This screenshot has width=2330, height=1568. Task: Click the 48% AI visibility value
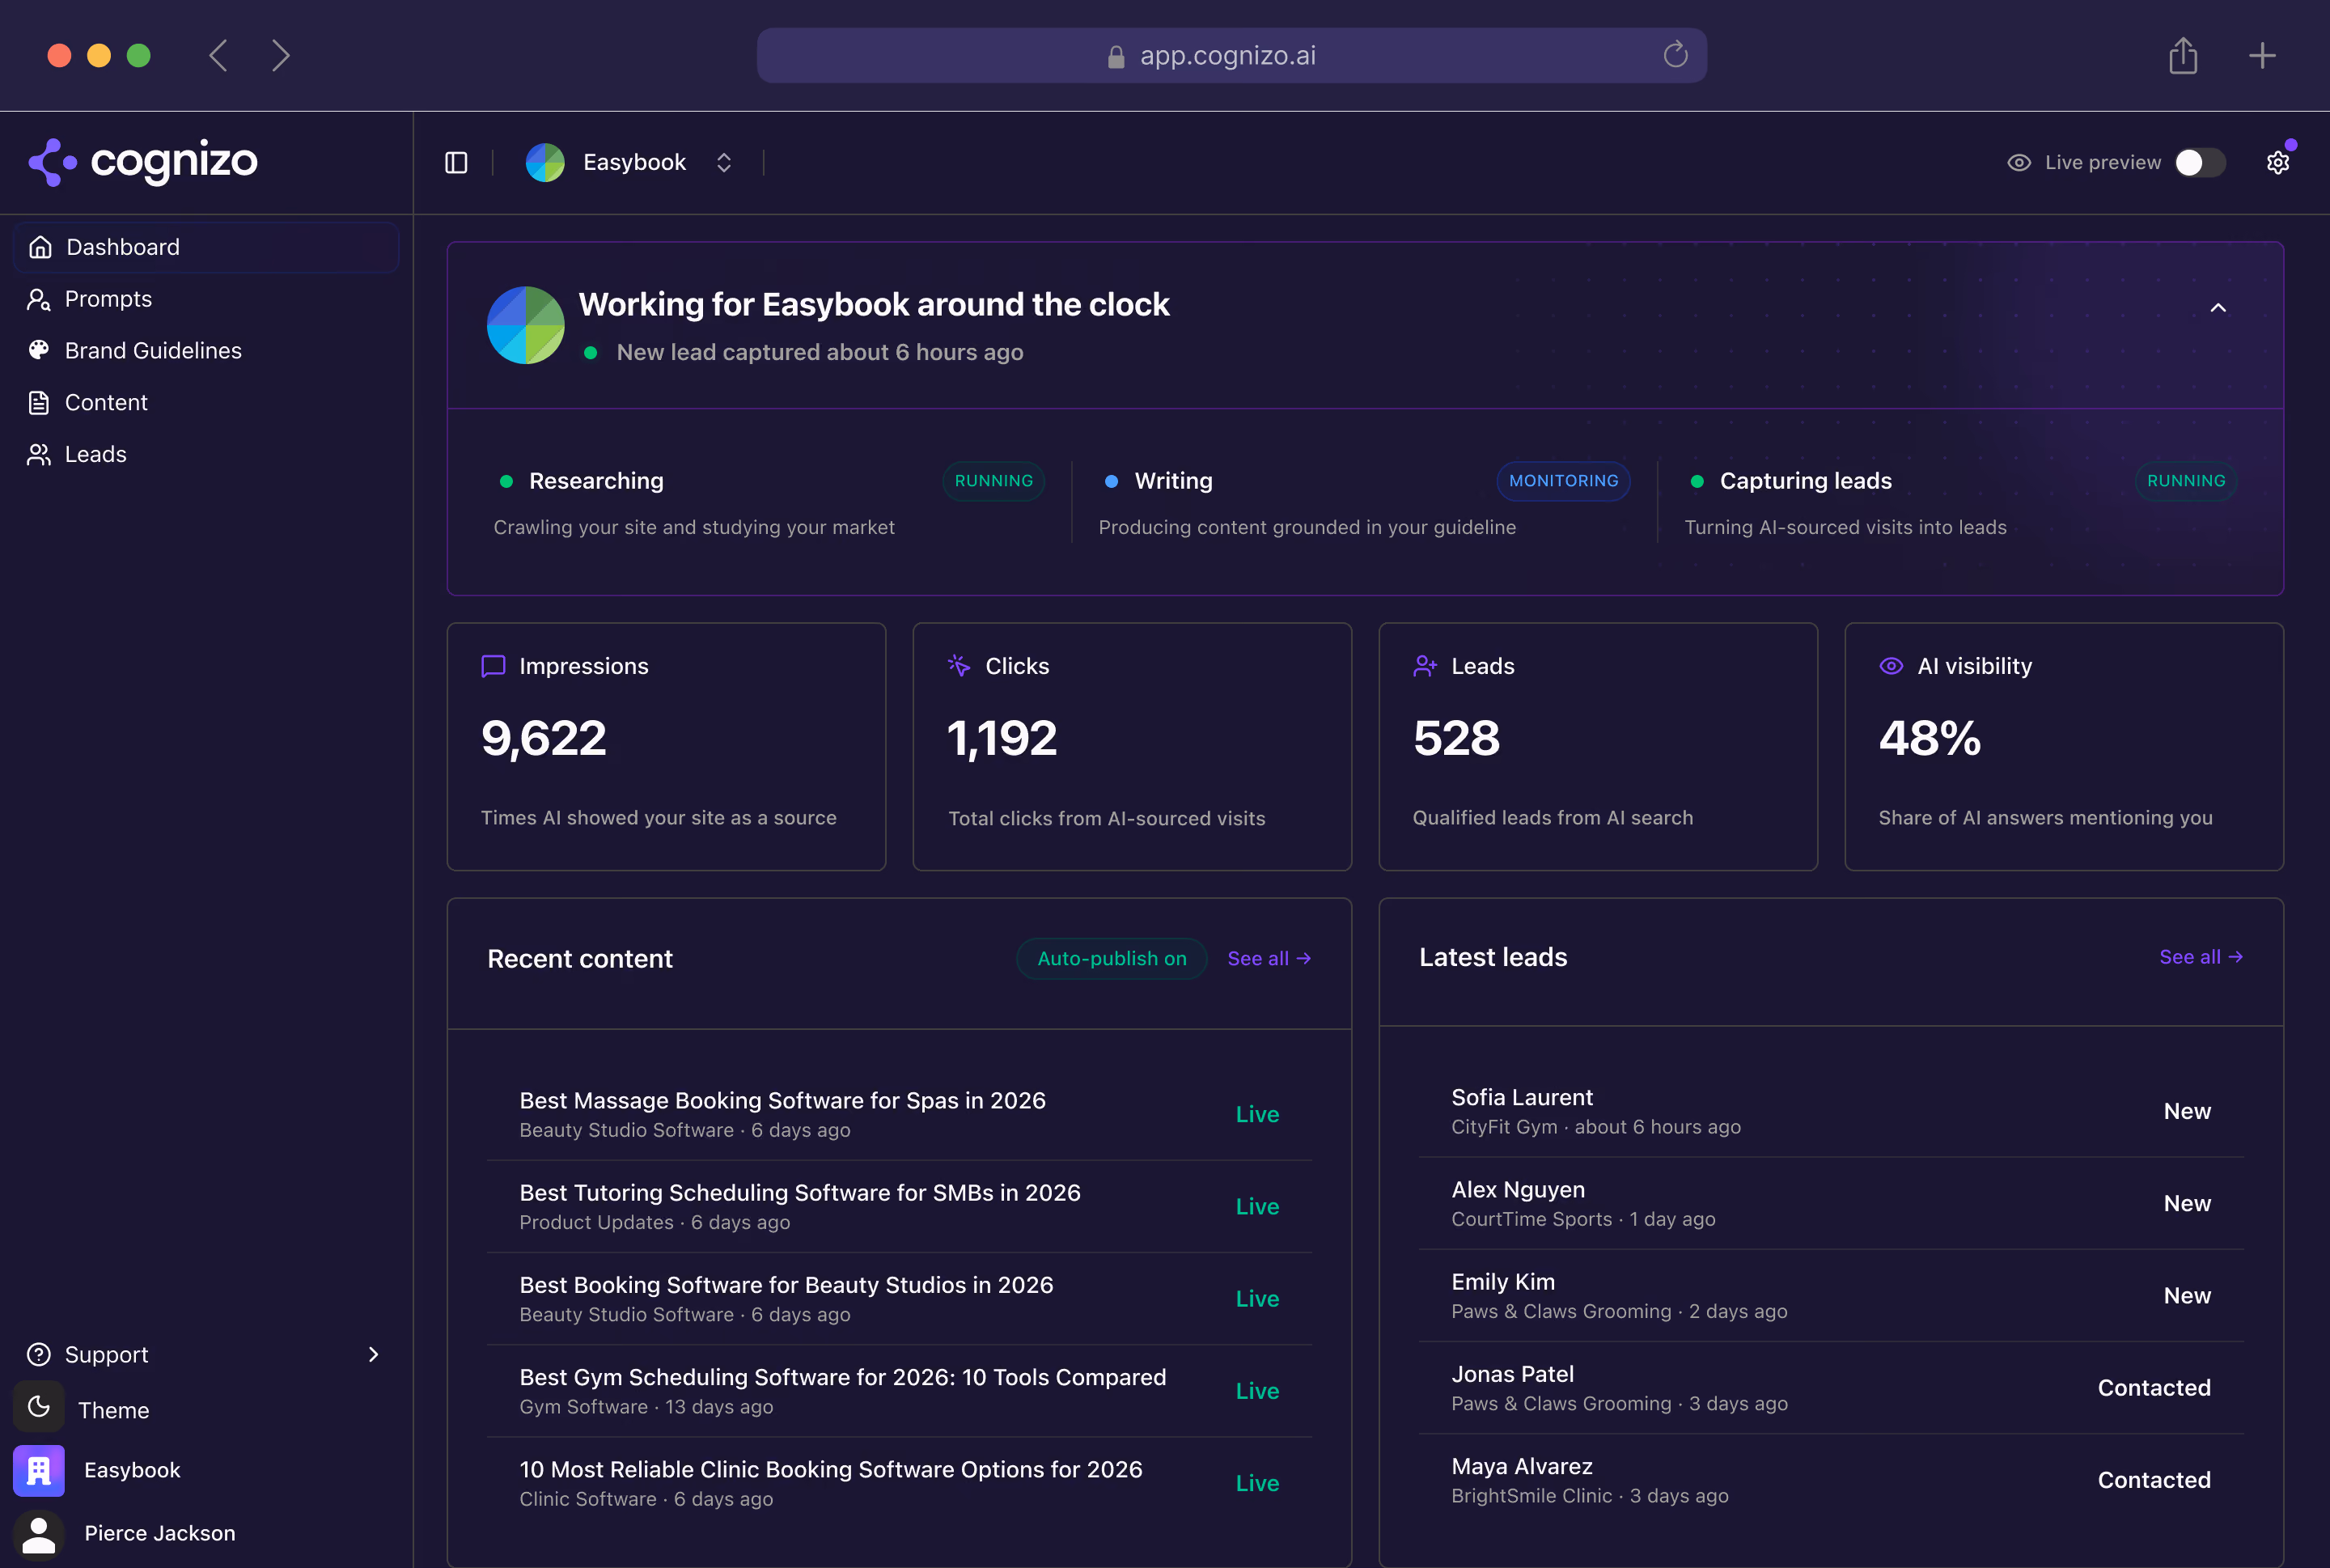coord(1930,740)
